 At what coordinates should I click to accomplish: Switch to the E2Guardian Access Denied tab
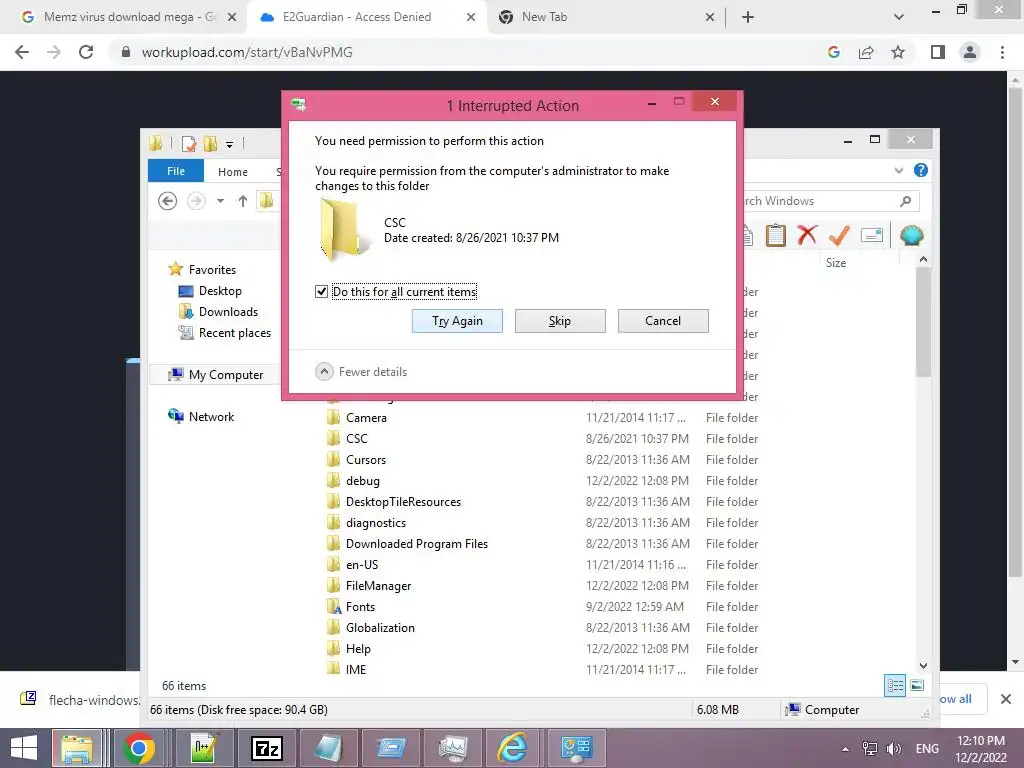pos(367,17)
